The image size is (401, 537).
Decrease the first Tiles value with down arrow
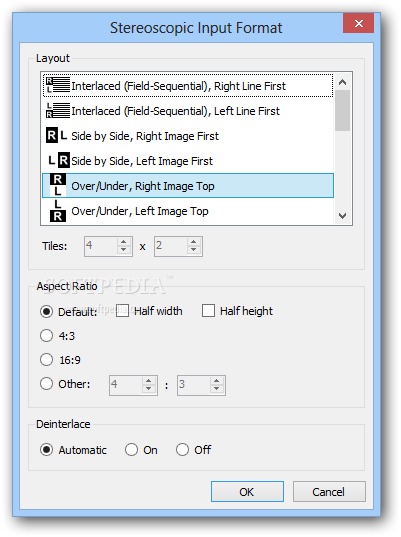point(124,250)
